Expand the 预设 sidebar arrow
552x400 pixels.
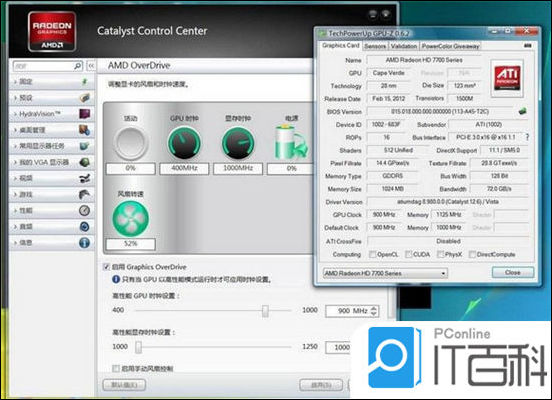coord(15,98)
